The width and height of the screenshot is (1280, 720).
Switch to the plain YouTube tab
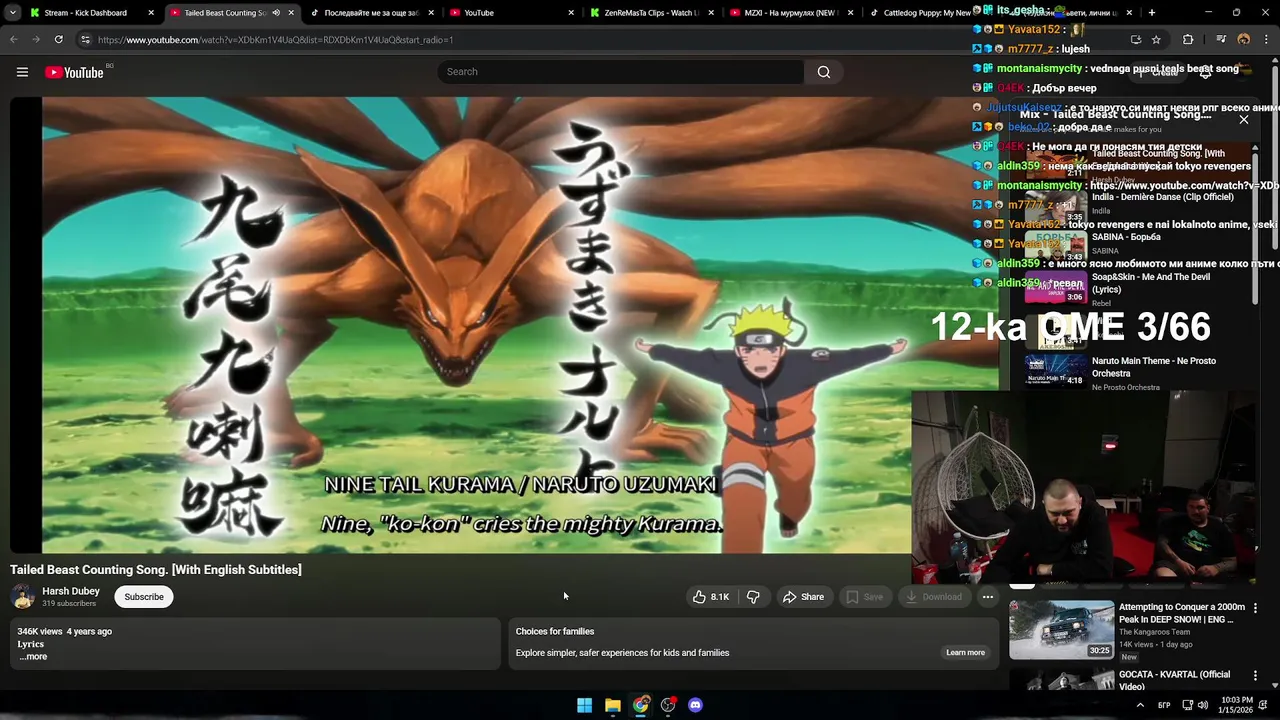point(512,13)
